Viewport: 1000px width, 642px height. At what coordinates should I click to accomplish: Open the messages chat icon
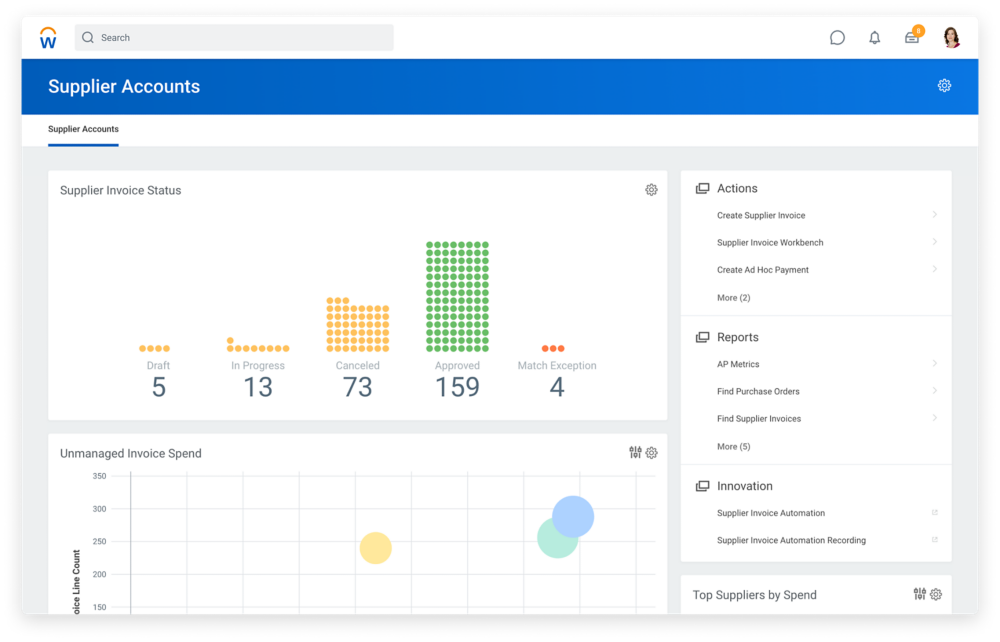[837, 37]
